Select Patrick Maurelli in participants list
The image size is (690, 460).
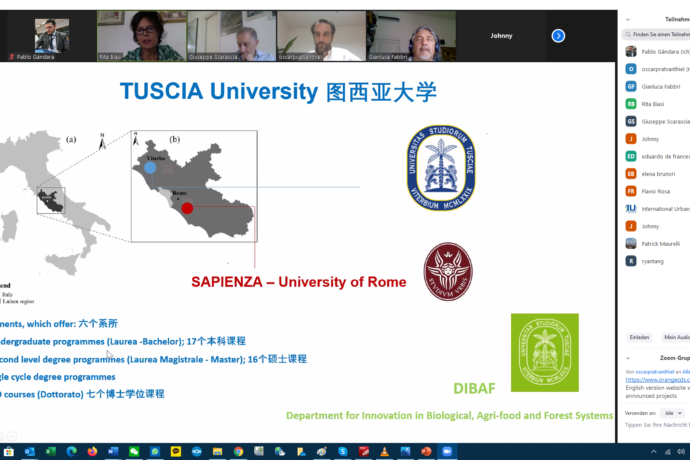[657, 244]
